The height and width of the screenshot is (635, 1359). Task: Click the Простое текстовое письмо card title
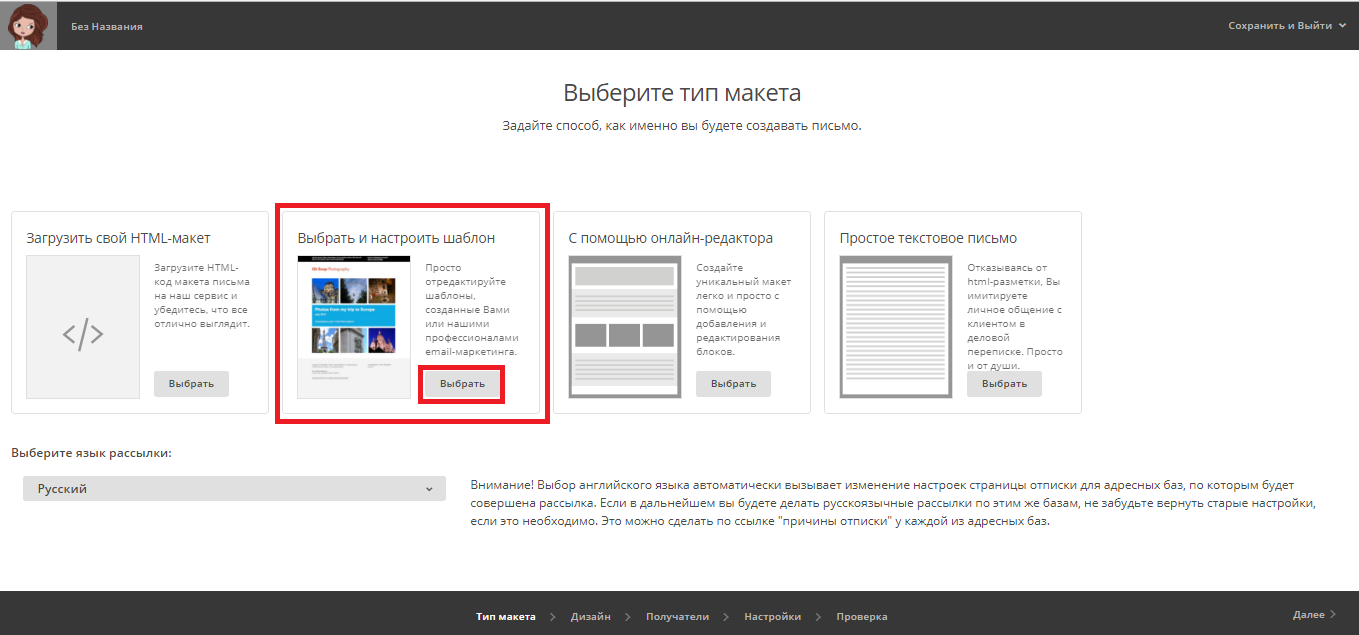928,238
